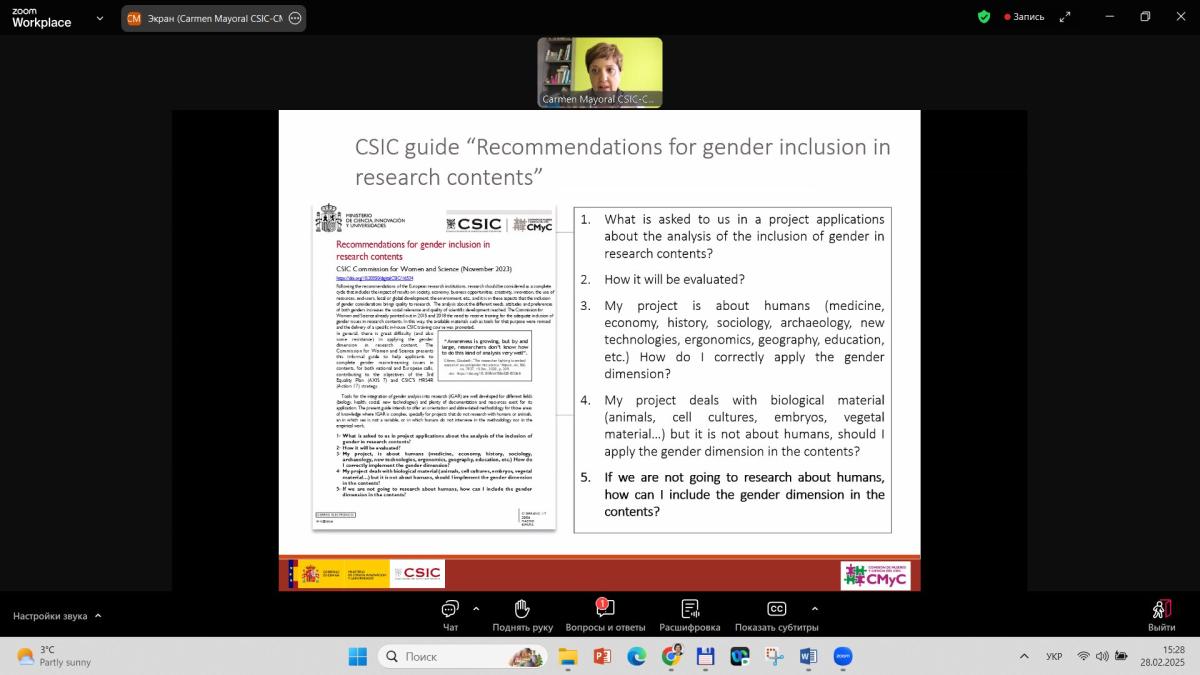1200x675 pixels.
Task: Open more options on the screen share tab
Action: pos(295,18)
